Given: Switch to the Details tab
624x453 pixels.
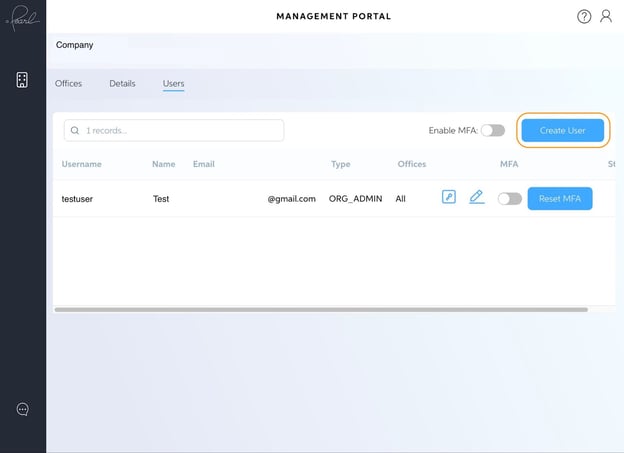Looking at the screenshot, I should (122, 83).
